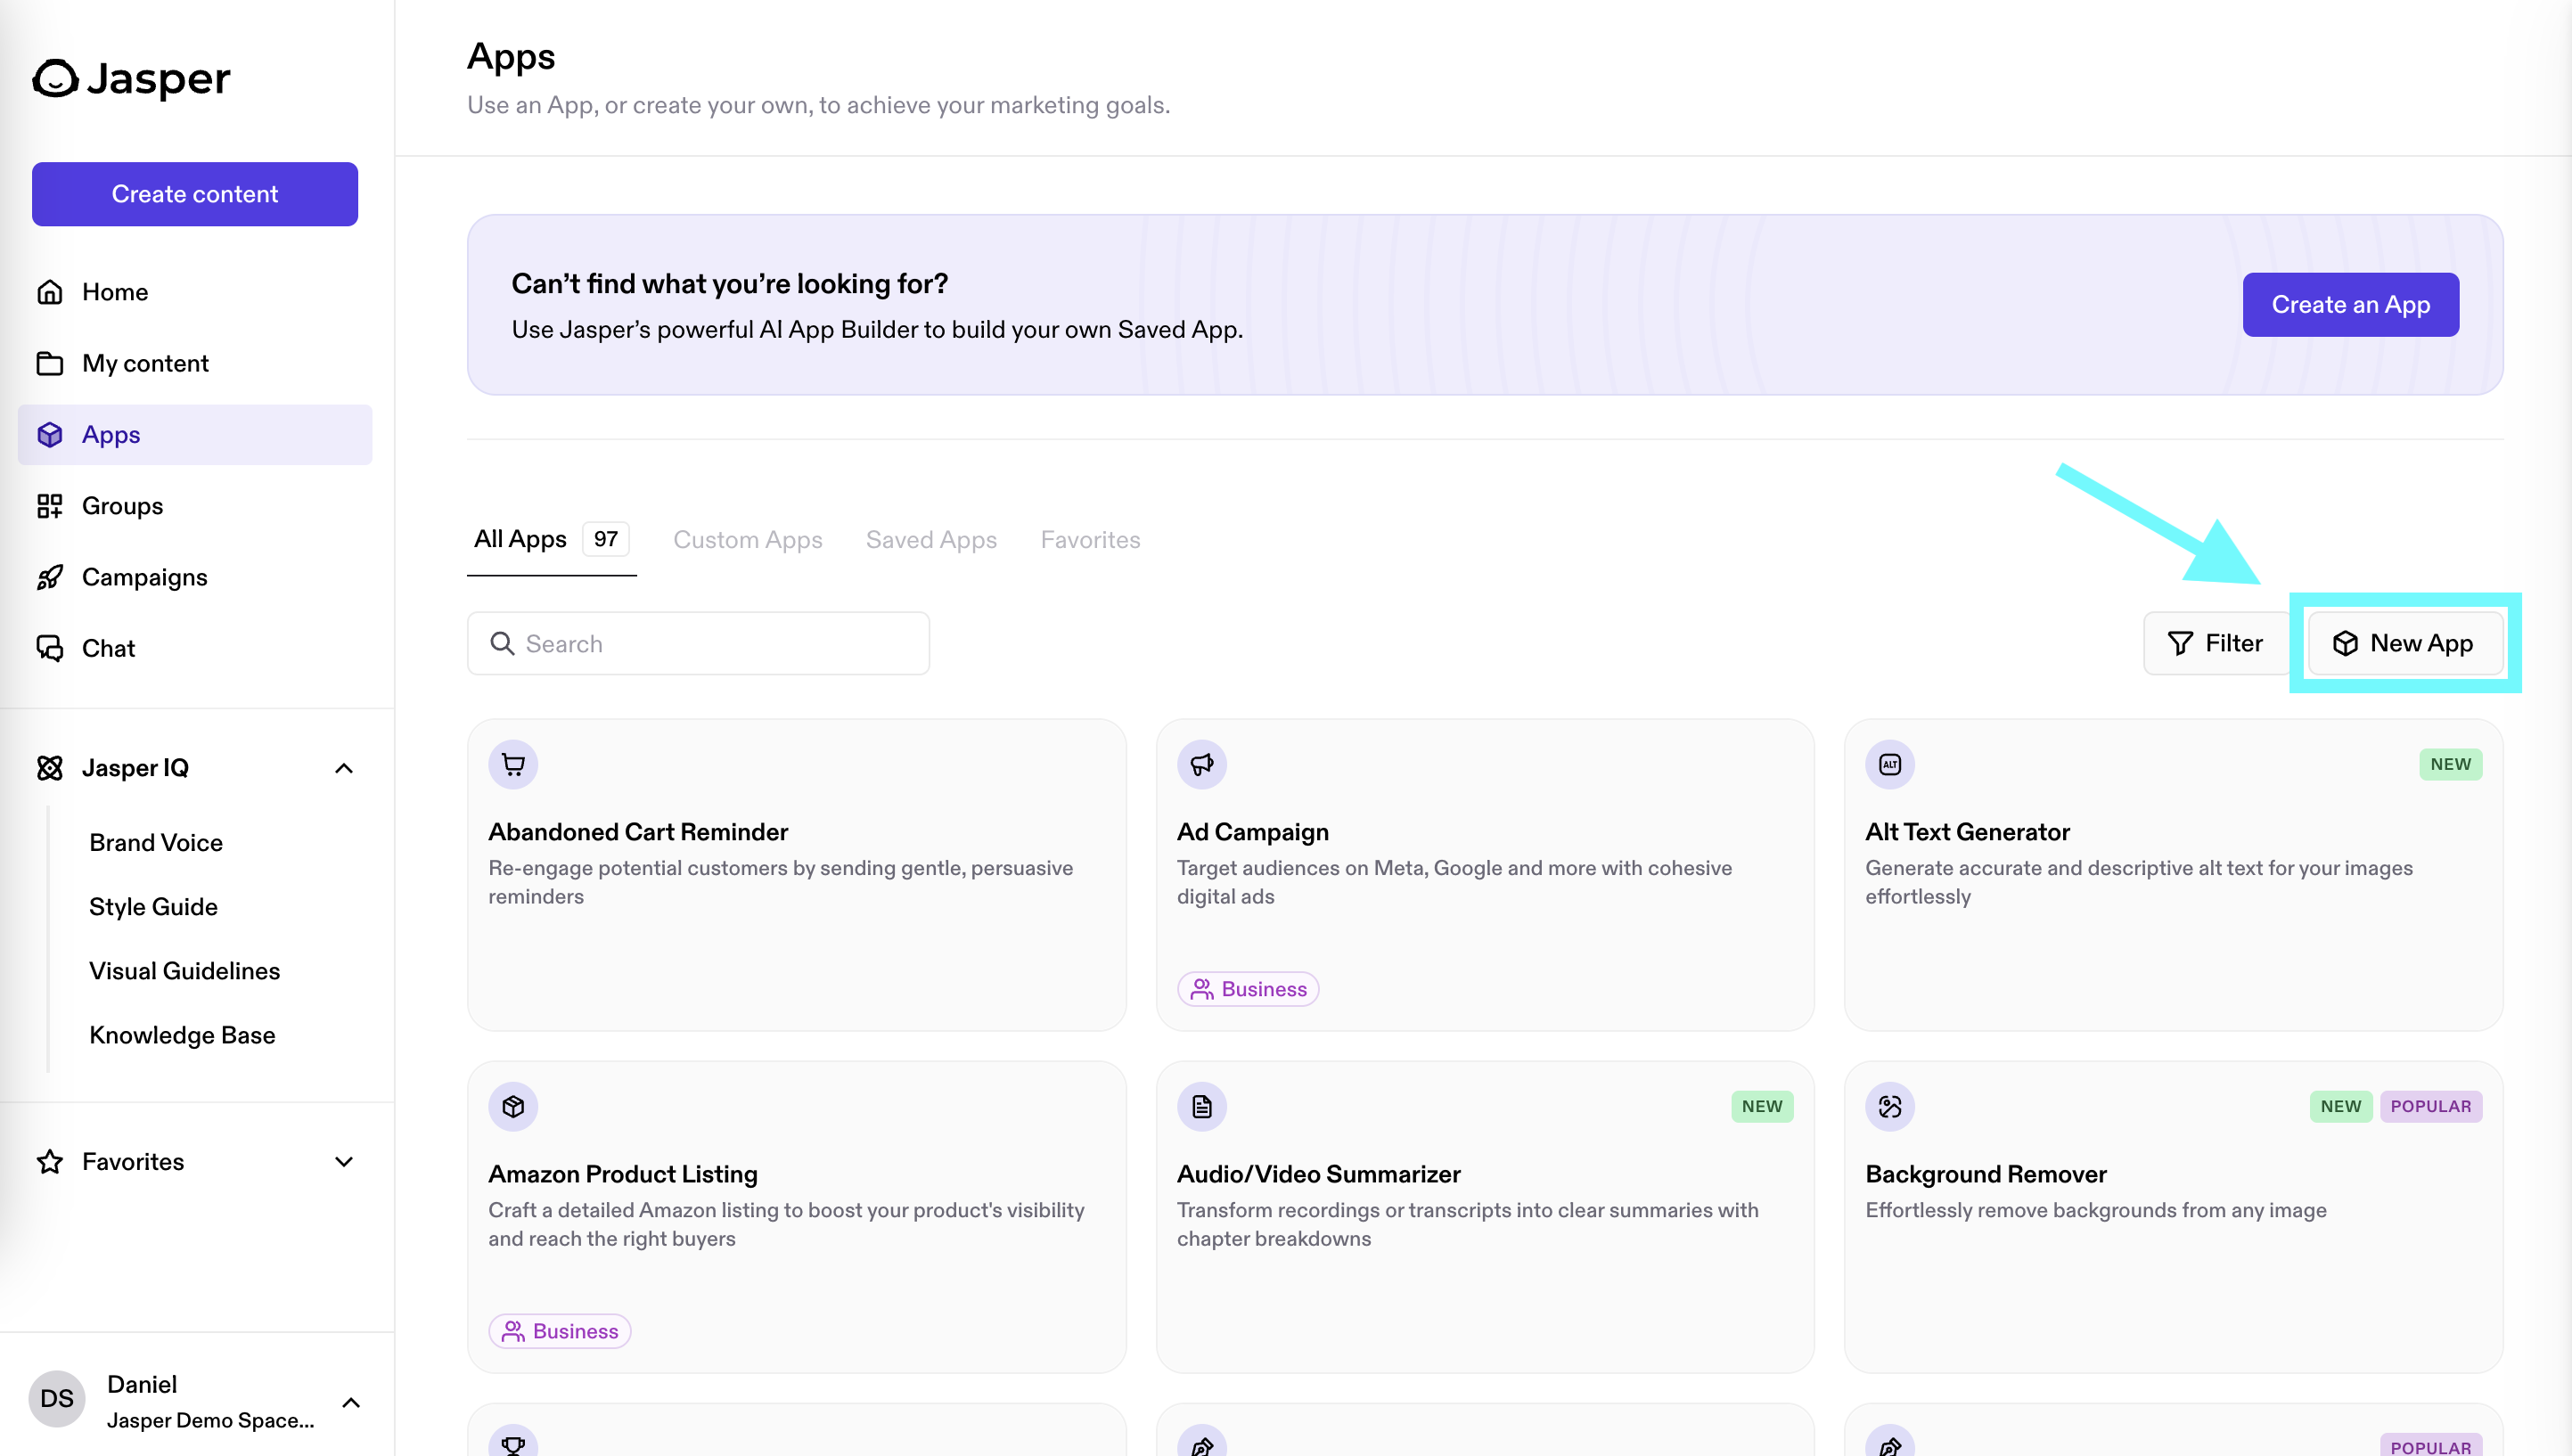2572x1456 pixels.
Task: Click the people icon in Amazon listing Business badge
Action: [x=513, y=1331]
